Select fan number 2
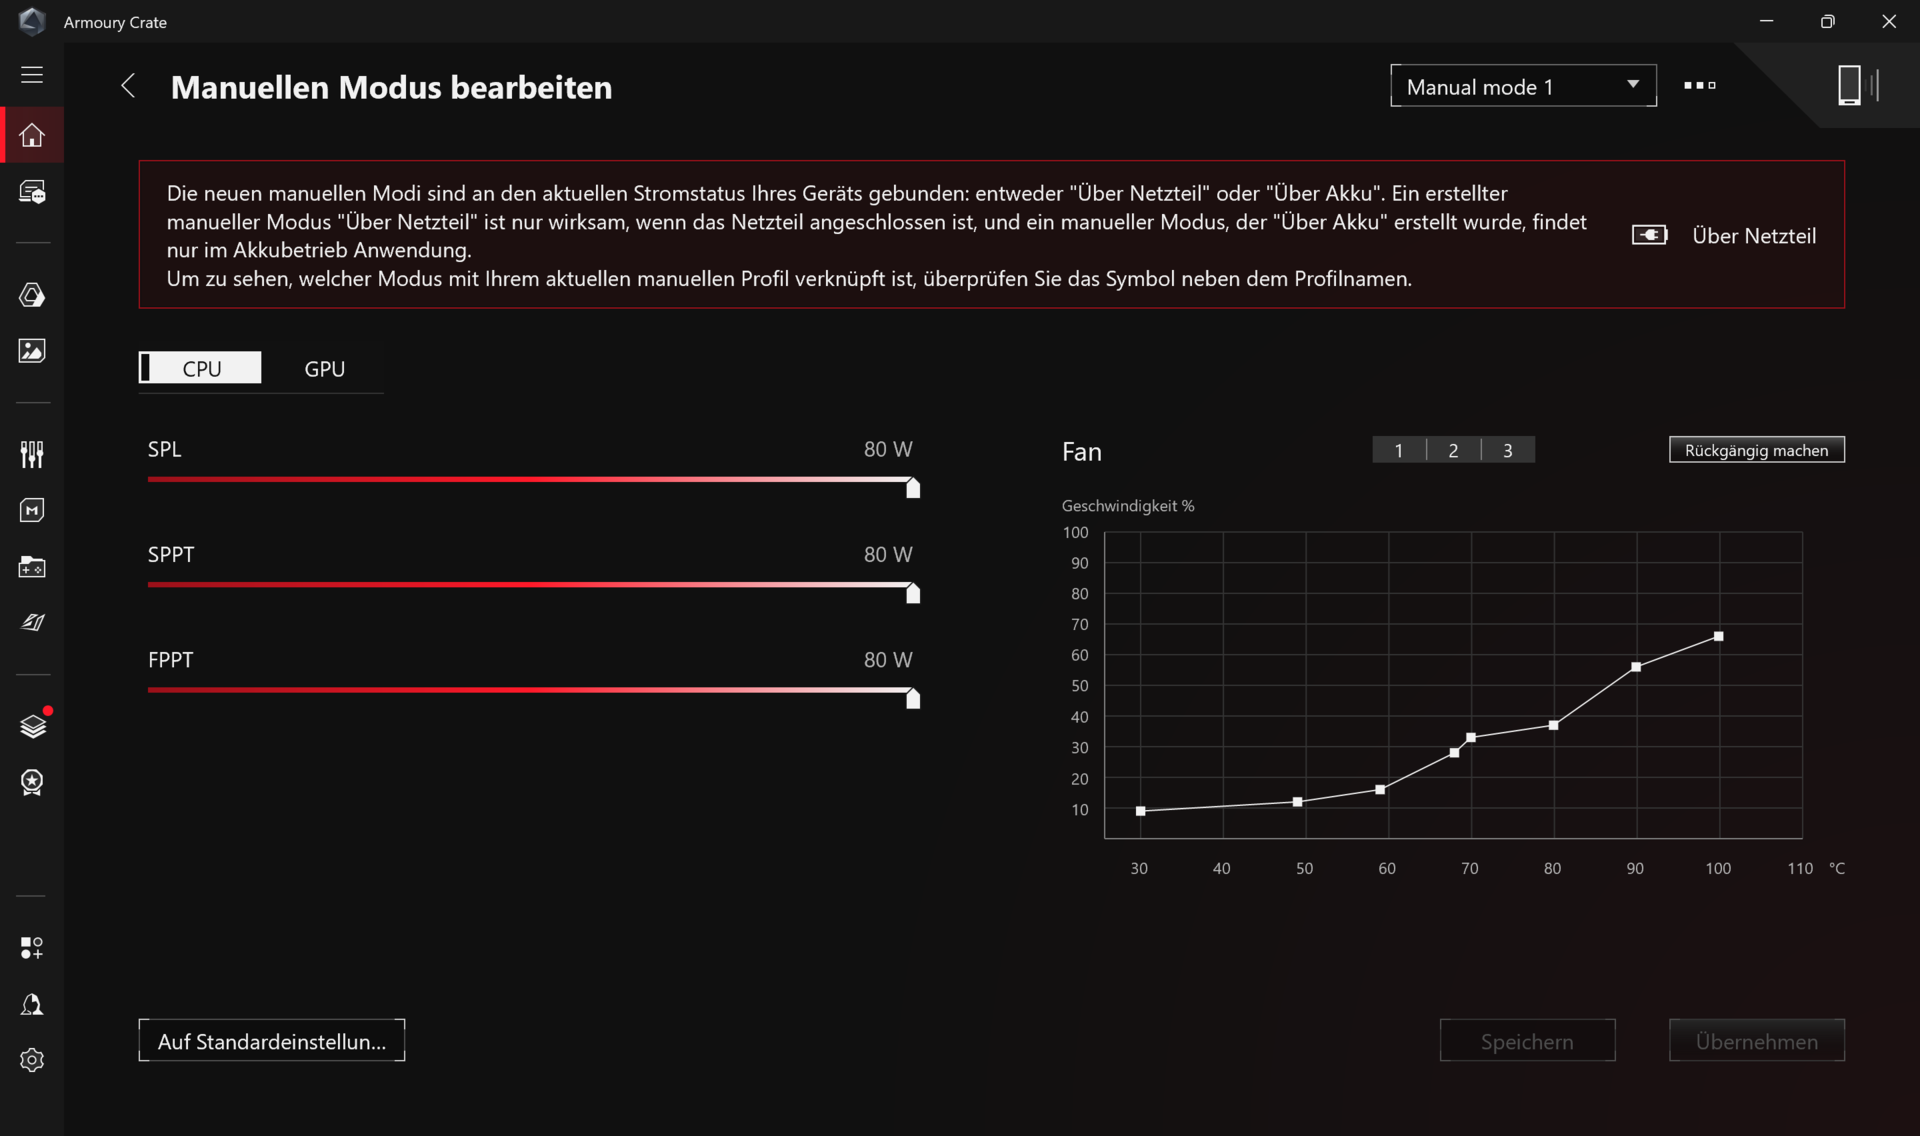 (x=1453, y=450)
